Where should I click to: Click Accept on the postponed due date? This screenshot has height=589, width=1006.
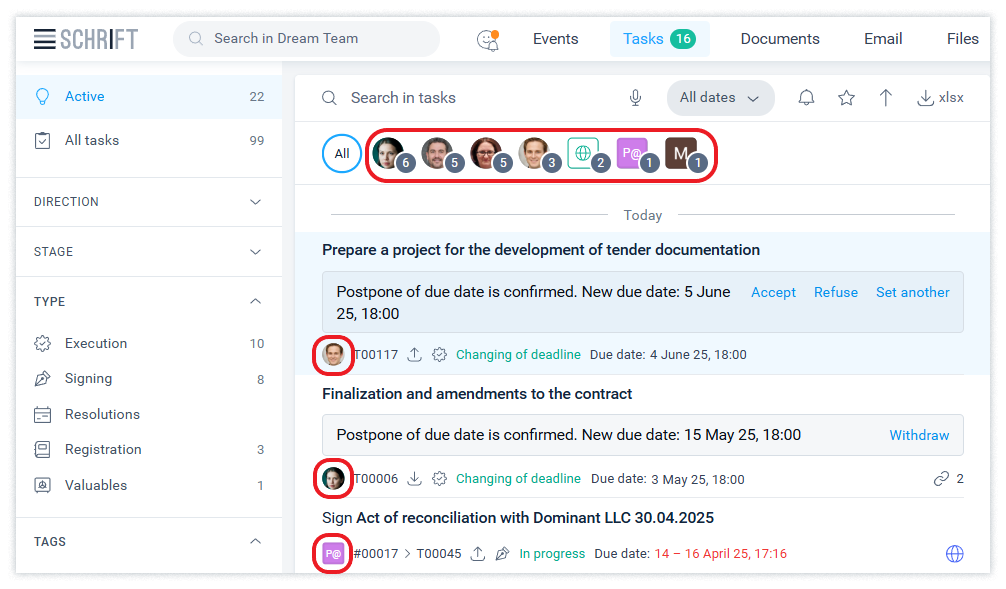773,292
